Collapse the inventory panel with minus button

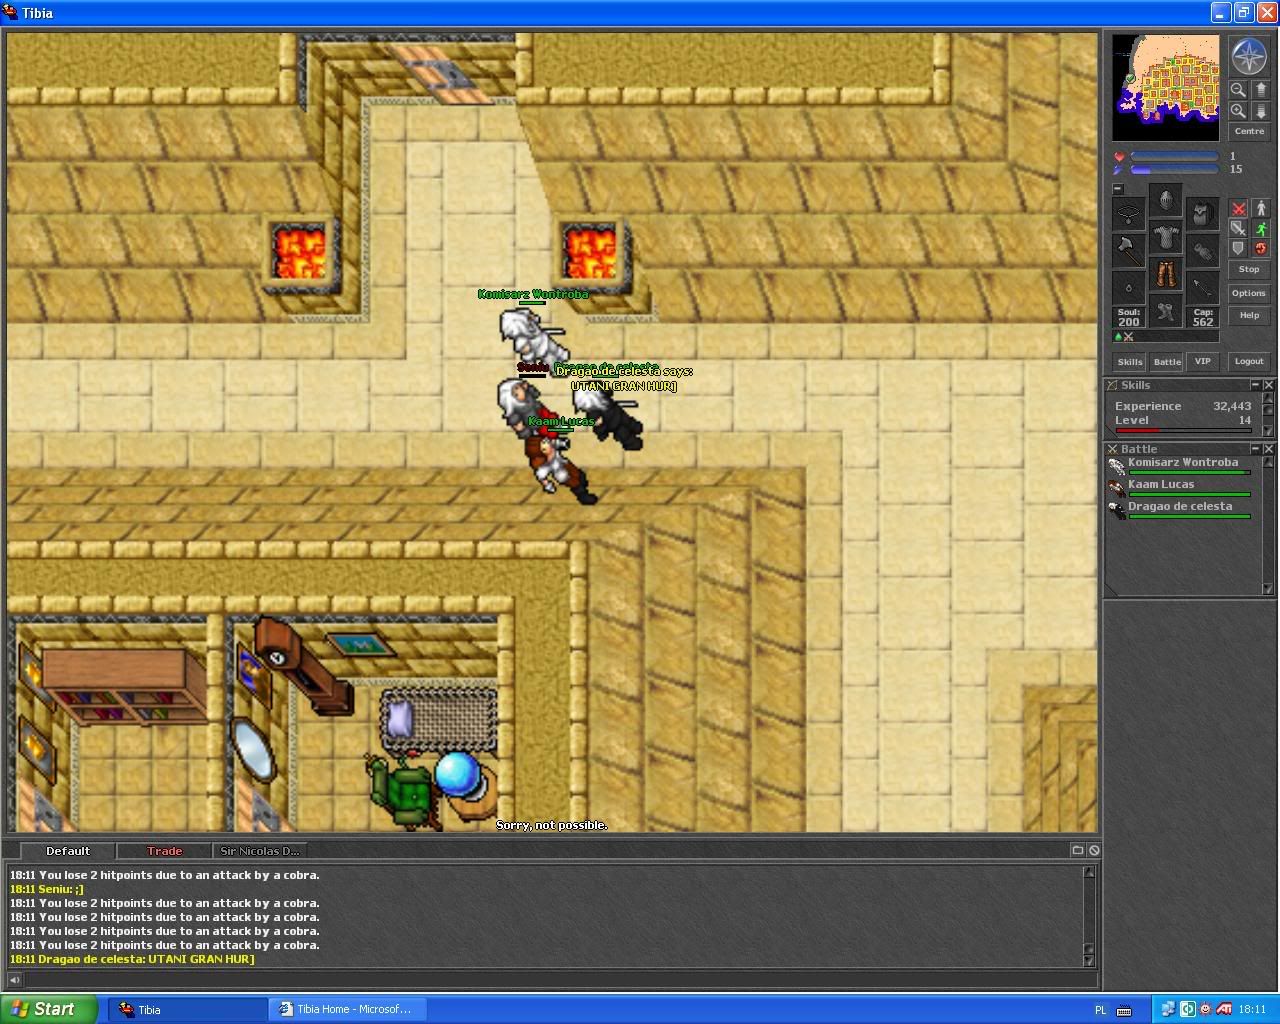[x=1118, y=189]
